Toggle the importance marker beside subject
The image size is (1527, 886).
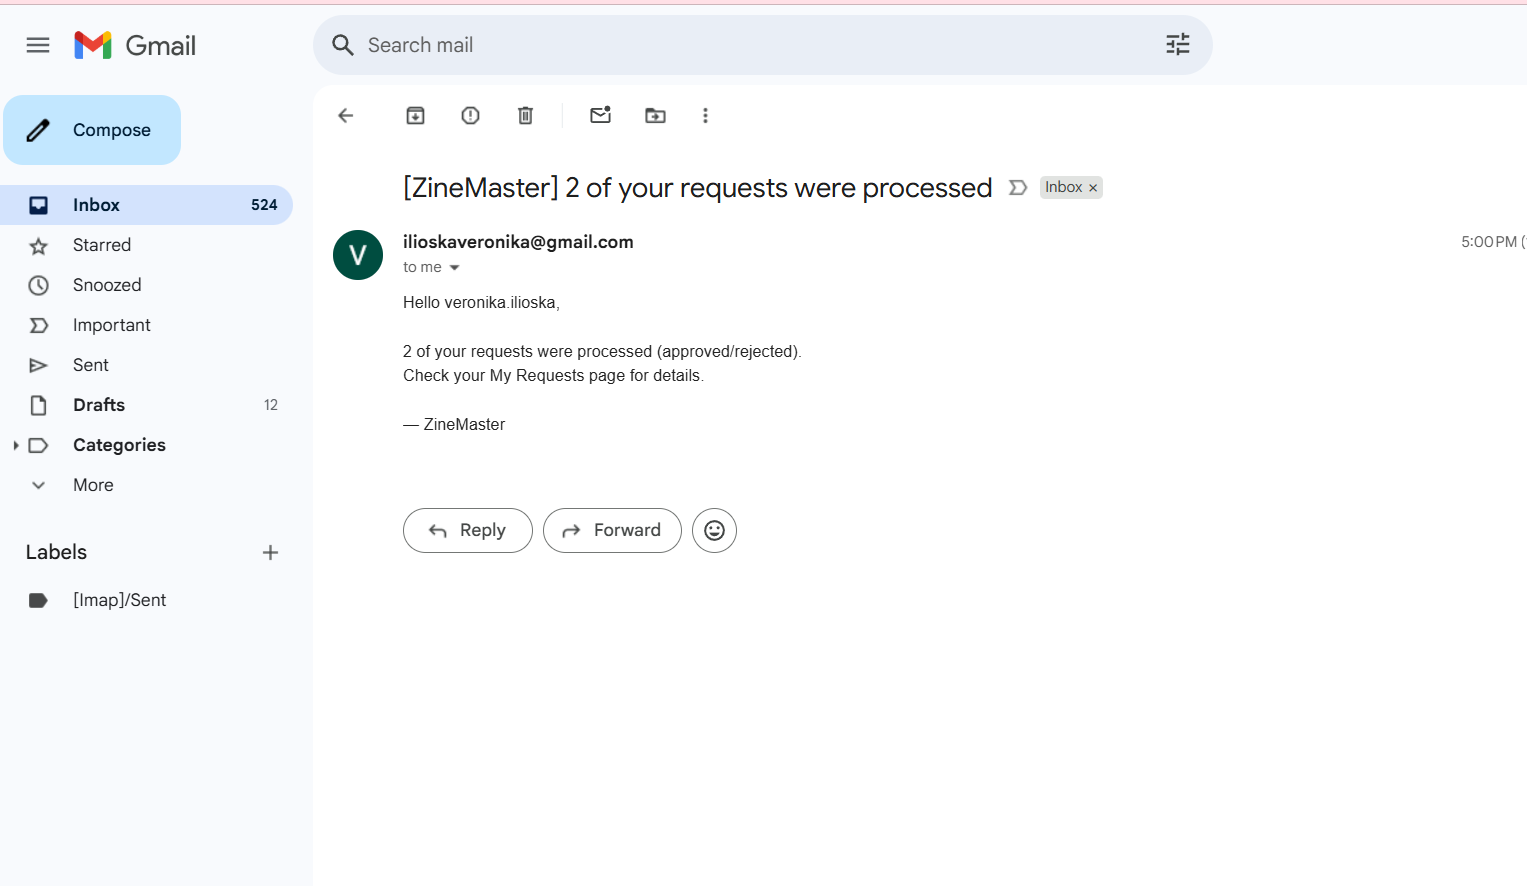pos(1018,188)
